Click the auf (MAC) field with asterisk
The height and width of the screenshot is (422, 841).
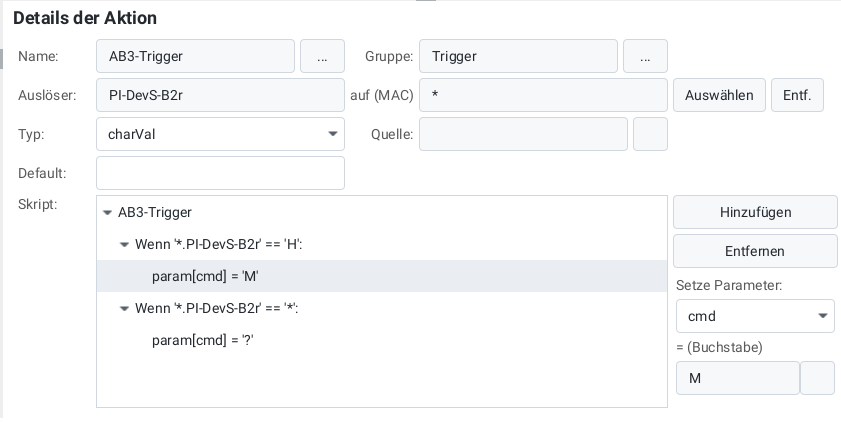point(543,96)
